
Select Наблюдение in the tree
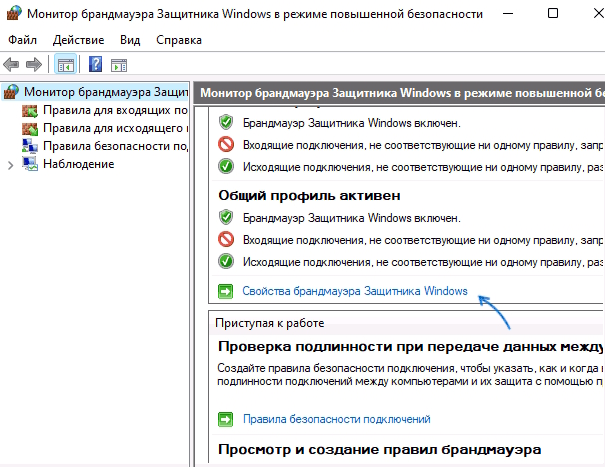tap(79, 164)
